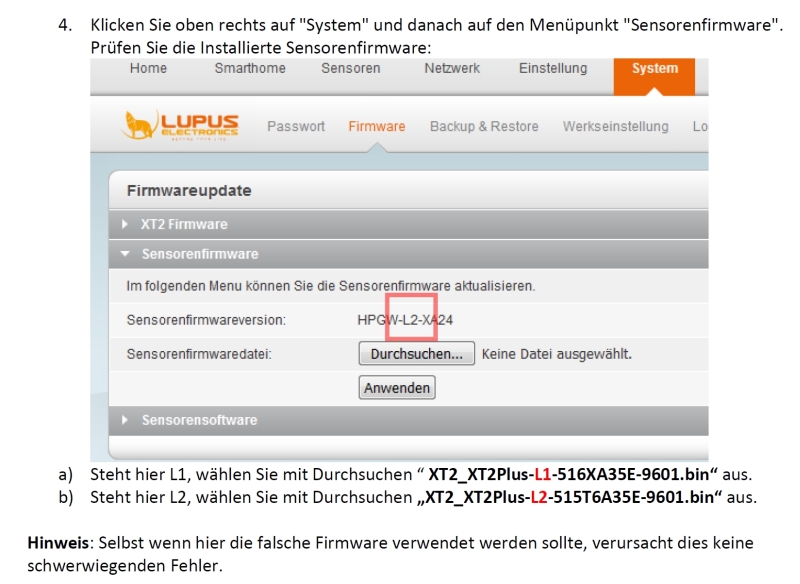Click the firmware version HPGW-L2-XA24 text
The width and height of the screenshot is (800, 584).
pyautogui.click(x=398, y=321)
